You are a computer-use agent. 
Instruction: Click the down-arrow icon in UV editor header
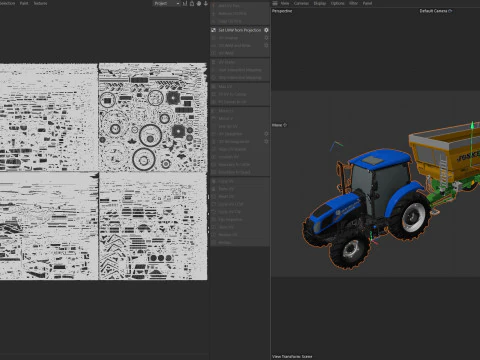pyautogui.click(x=206, y=3)
